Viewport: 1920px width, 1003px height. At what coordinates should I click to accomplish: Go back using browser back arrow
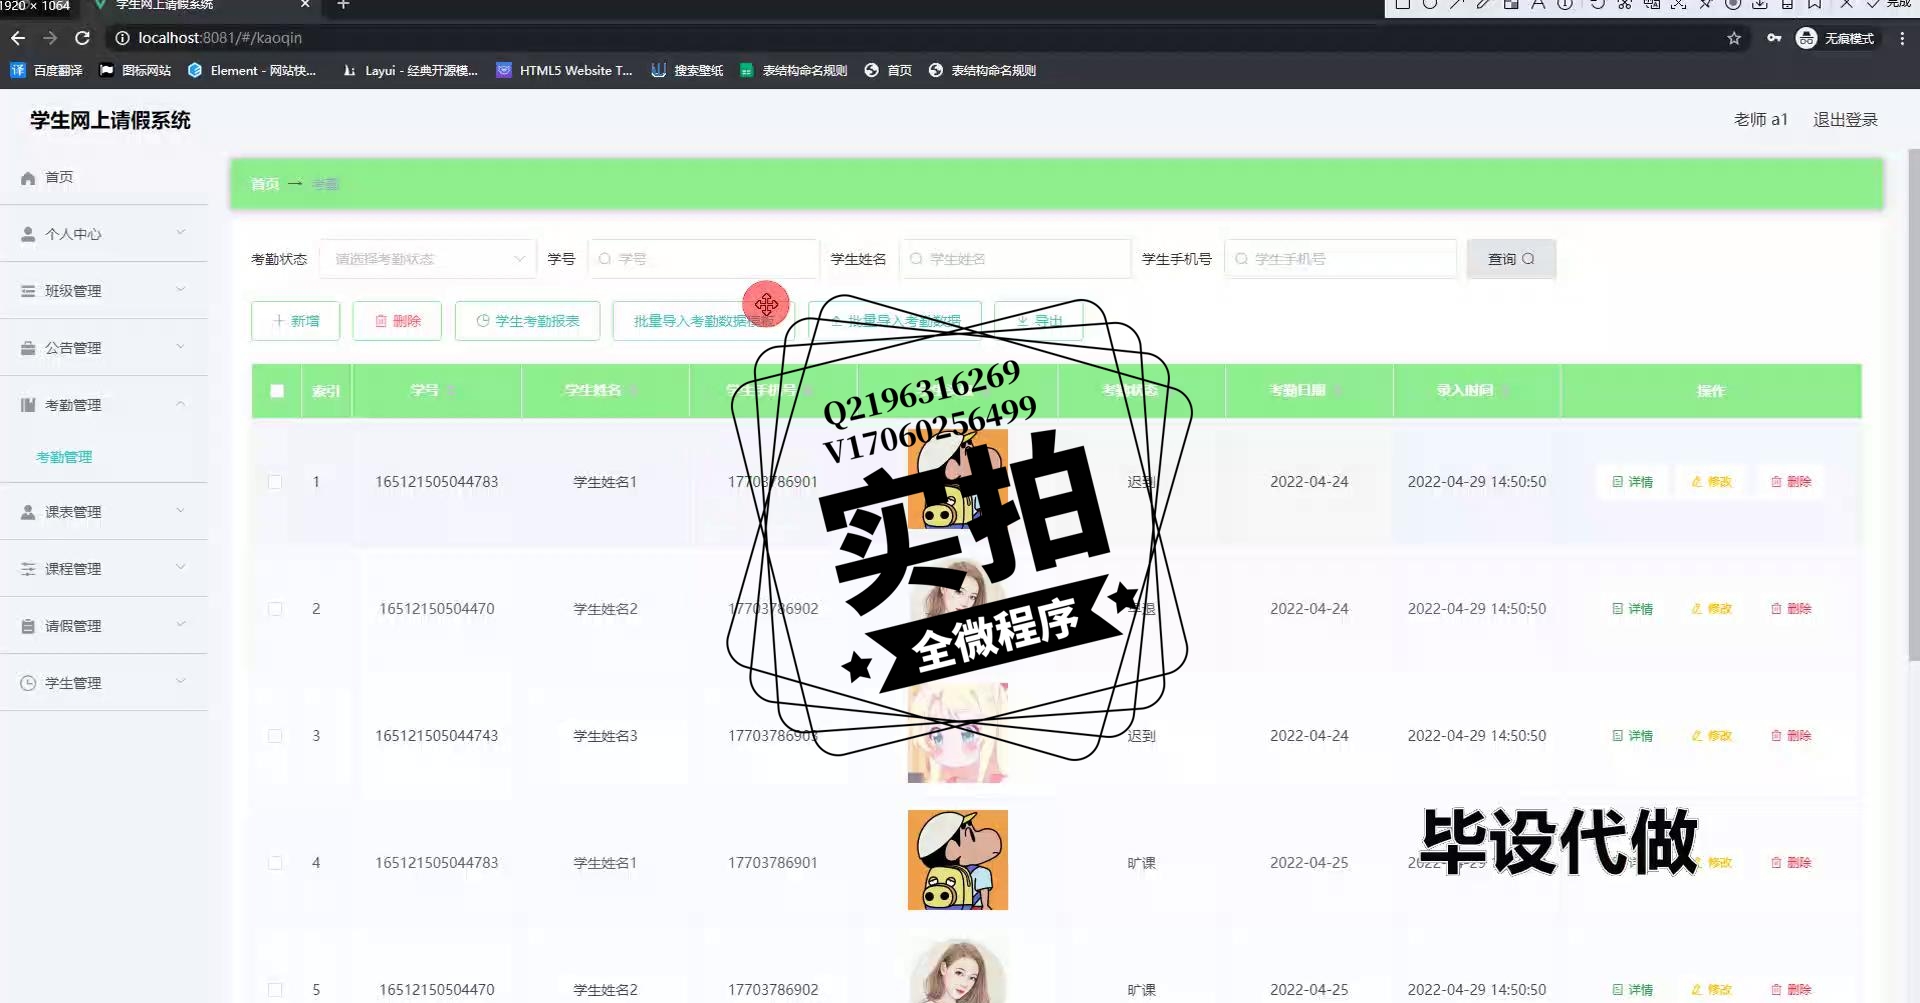18,38
